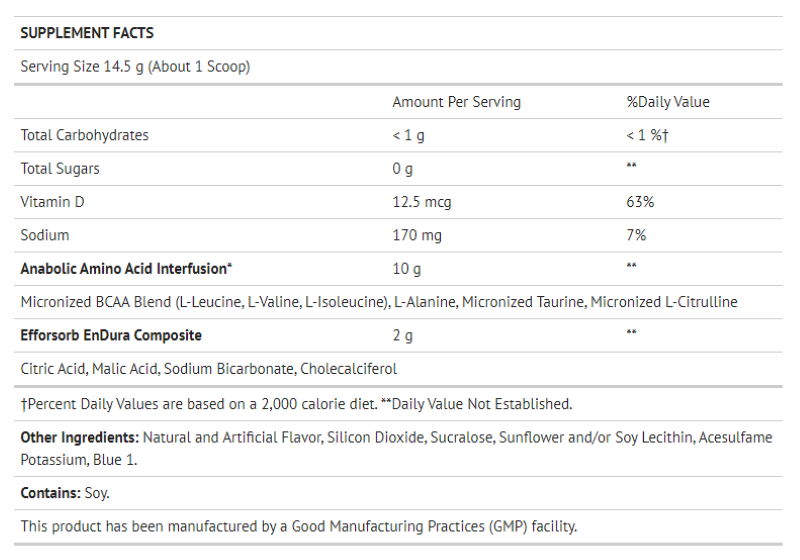Click the 7% daily value for Sodium

[x=636, y=235]
